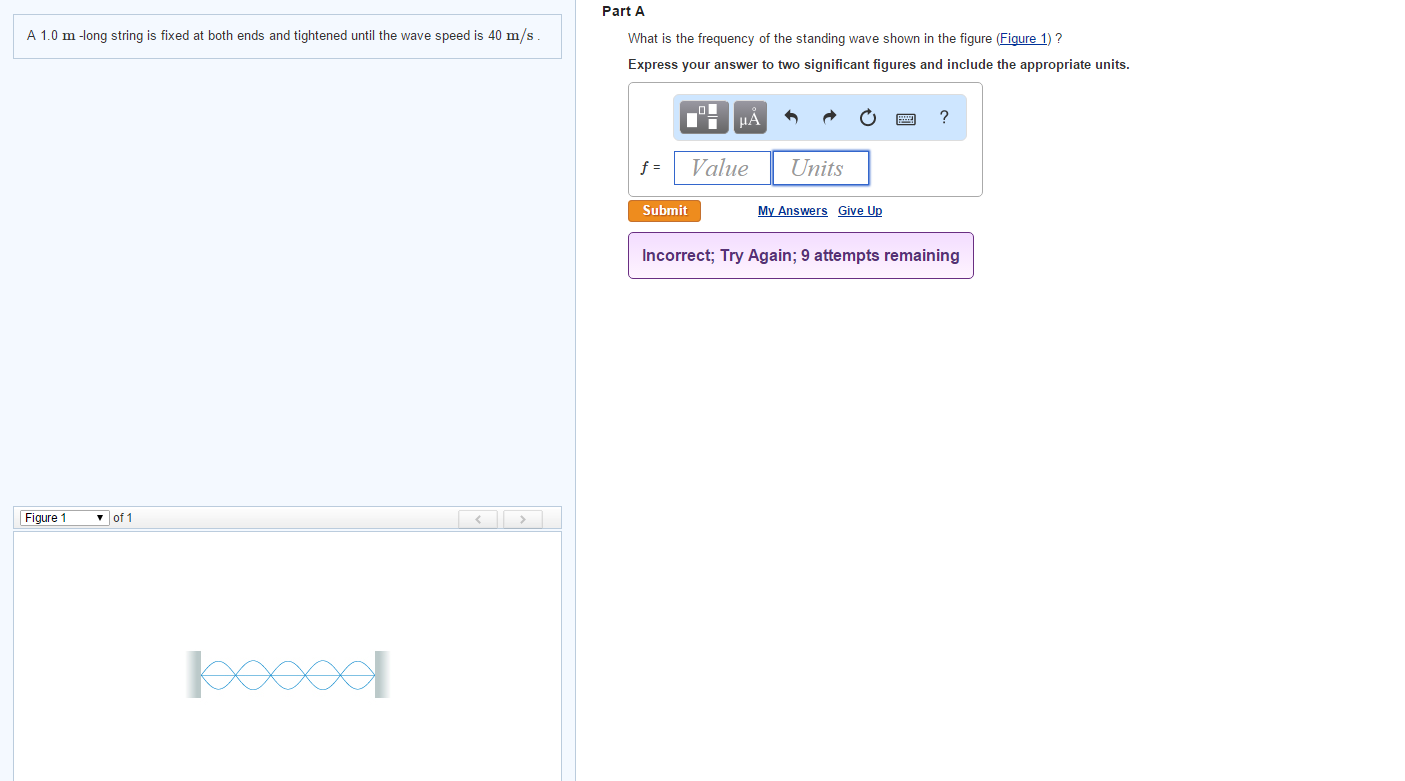
Task: Click the Part A heading
Action: click(622, 11)
